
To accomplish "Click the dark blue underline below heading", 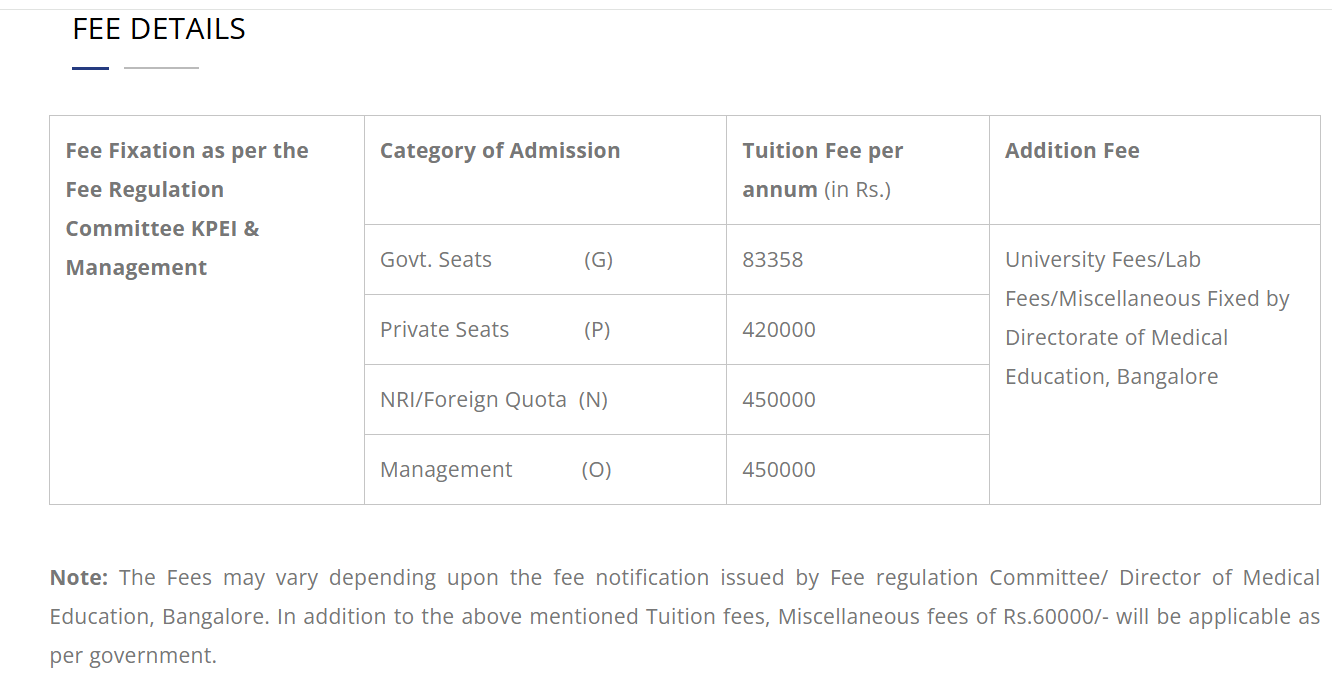I will tap(90, 68).
